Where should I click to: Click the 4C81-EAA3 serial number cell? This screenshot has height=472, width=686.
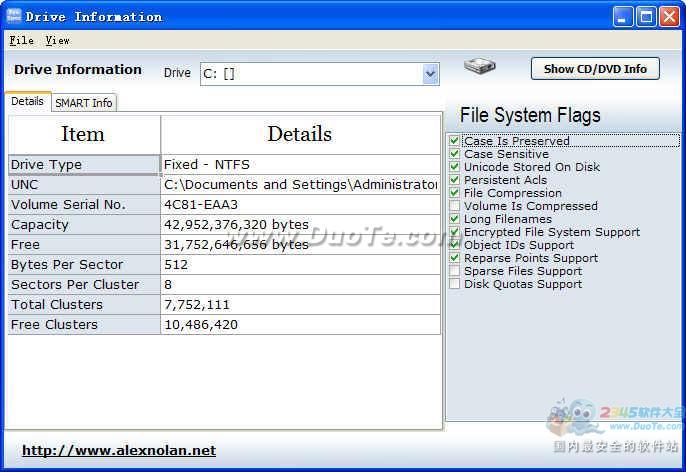tap(300, 205)
